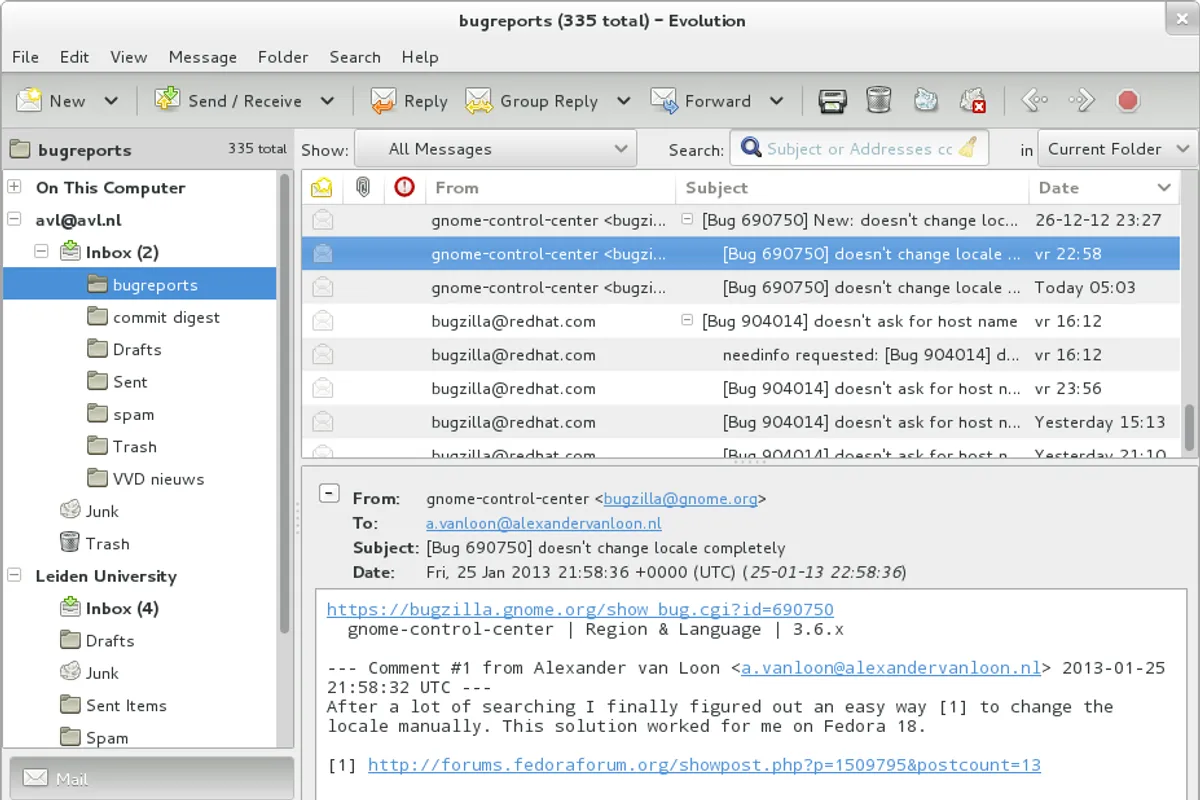
Task: Click the Subject or Addresses search field
Action: [x=858, y=149]
